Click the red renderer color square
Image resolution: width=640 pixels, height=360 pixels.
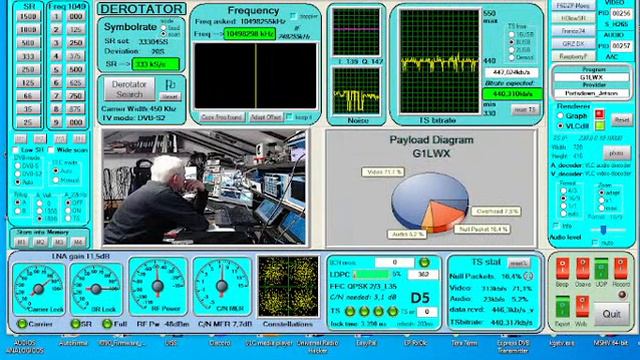tap(600, 114)
